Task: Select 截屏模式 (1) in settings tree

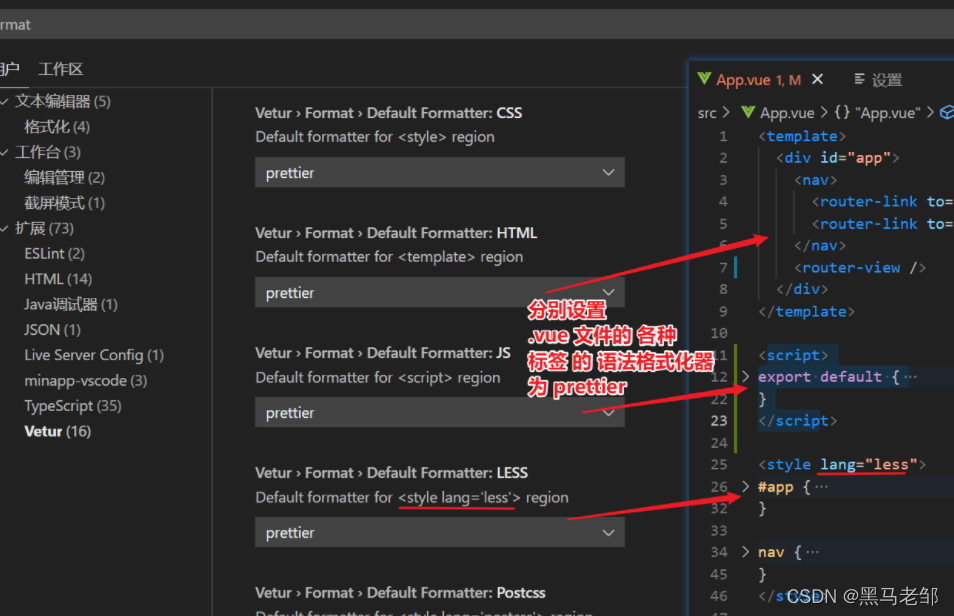Action: pos(64,203)
